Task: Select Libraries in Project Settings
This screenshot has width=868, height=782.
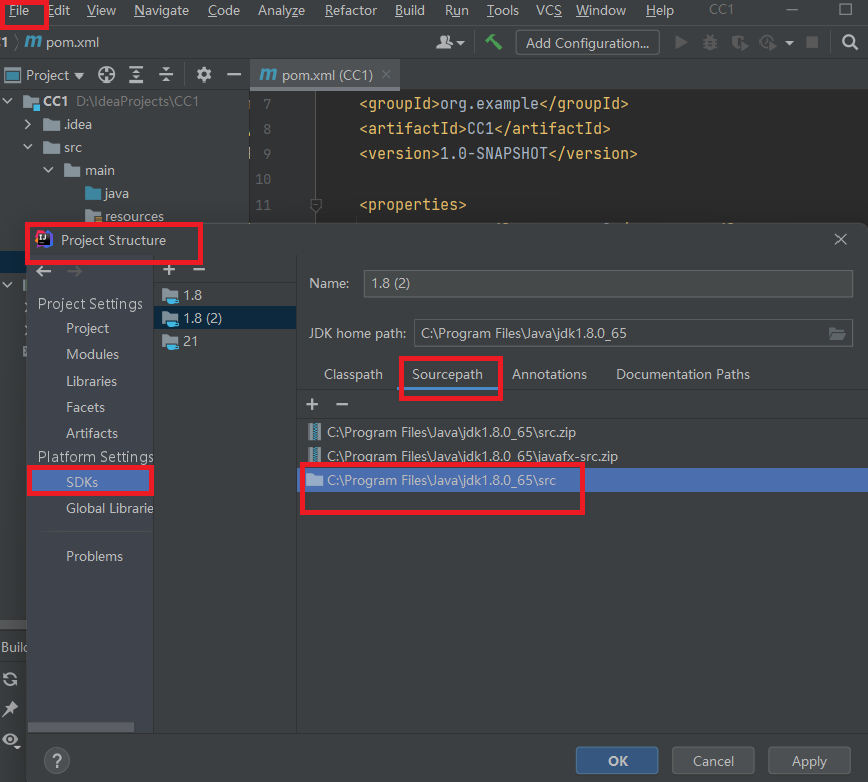Action: click(91, 381)
